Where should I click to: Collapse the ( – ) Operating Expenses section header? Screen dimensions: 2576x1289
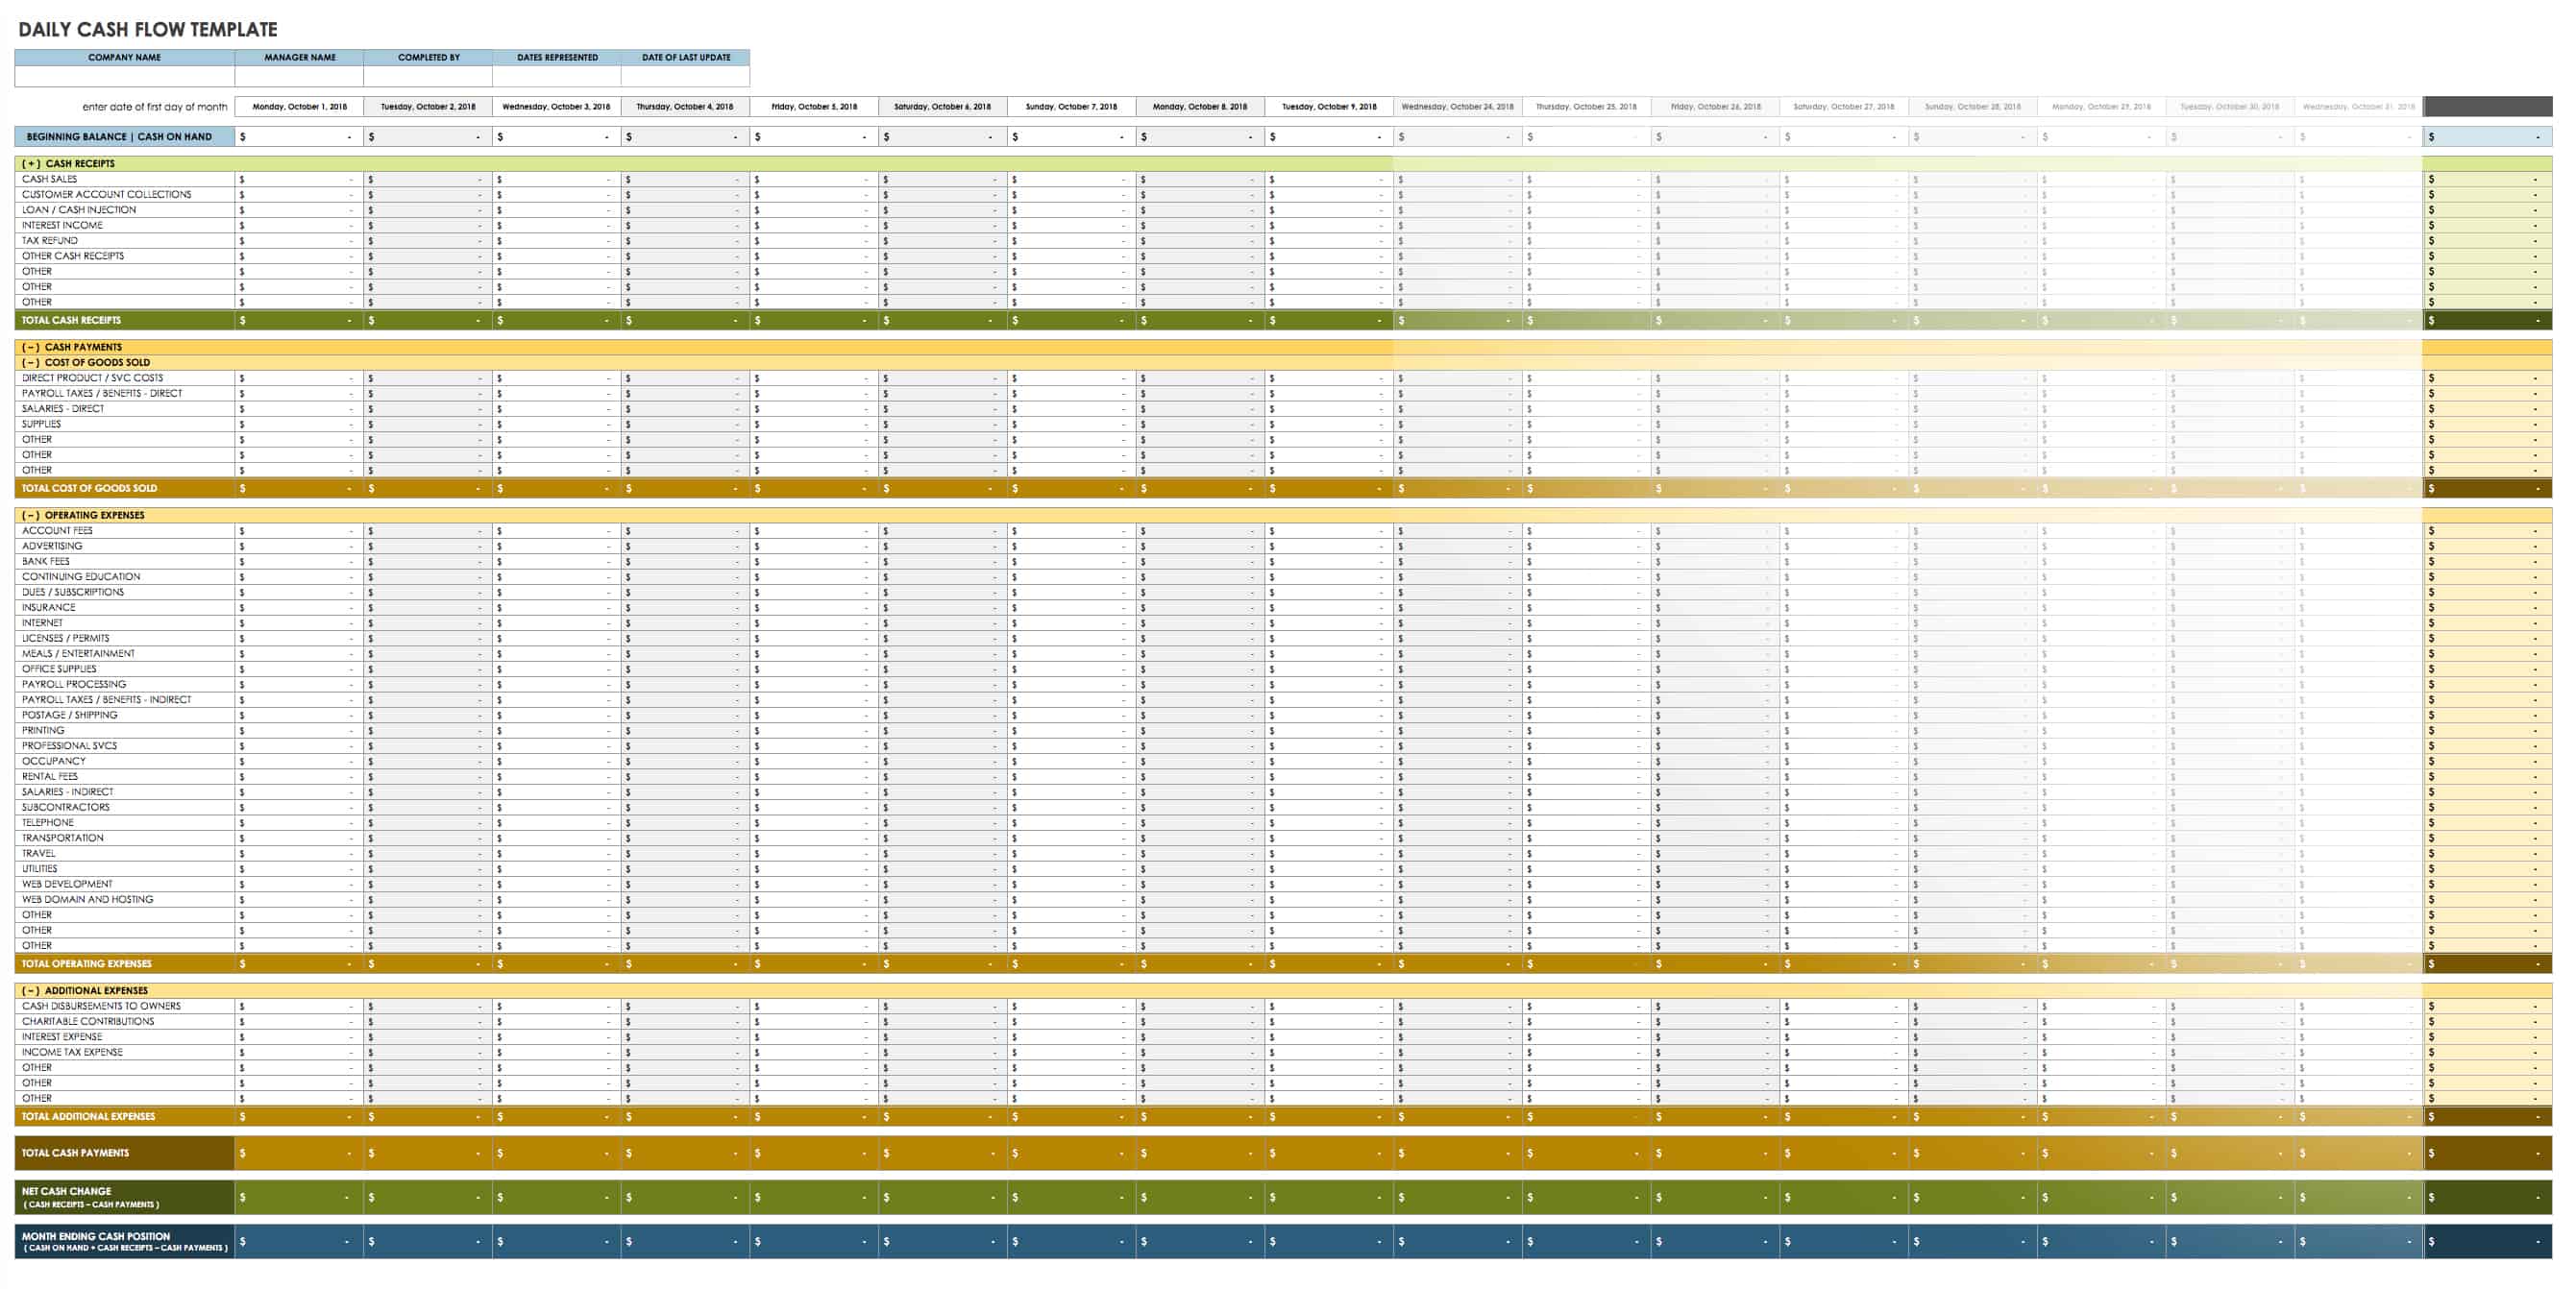(83, 515)
